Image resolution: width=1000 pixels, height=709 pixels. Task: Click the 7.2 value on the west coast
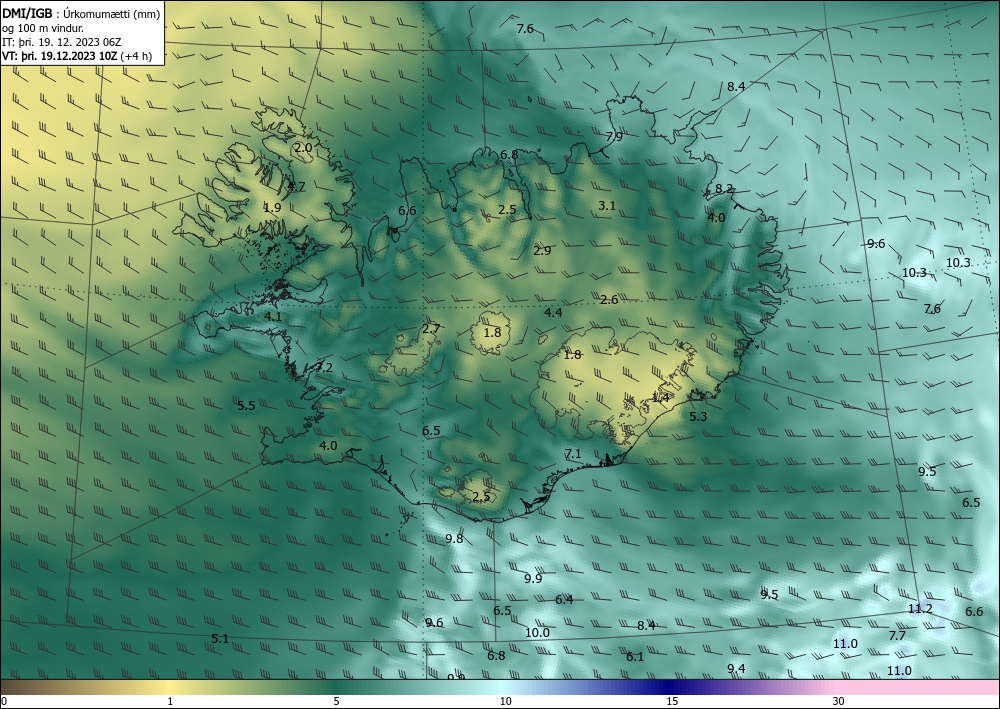click(324, 368)
